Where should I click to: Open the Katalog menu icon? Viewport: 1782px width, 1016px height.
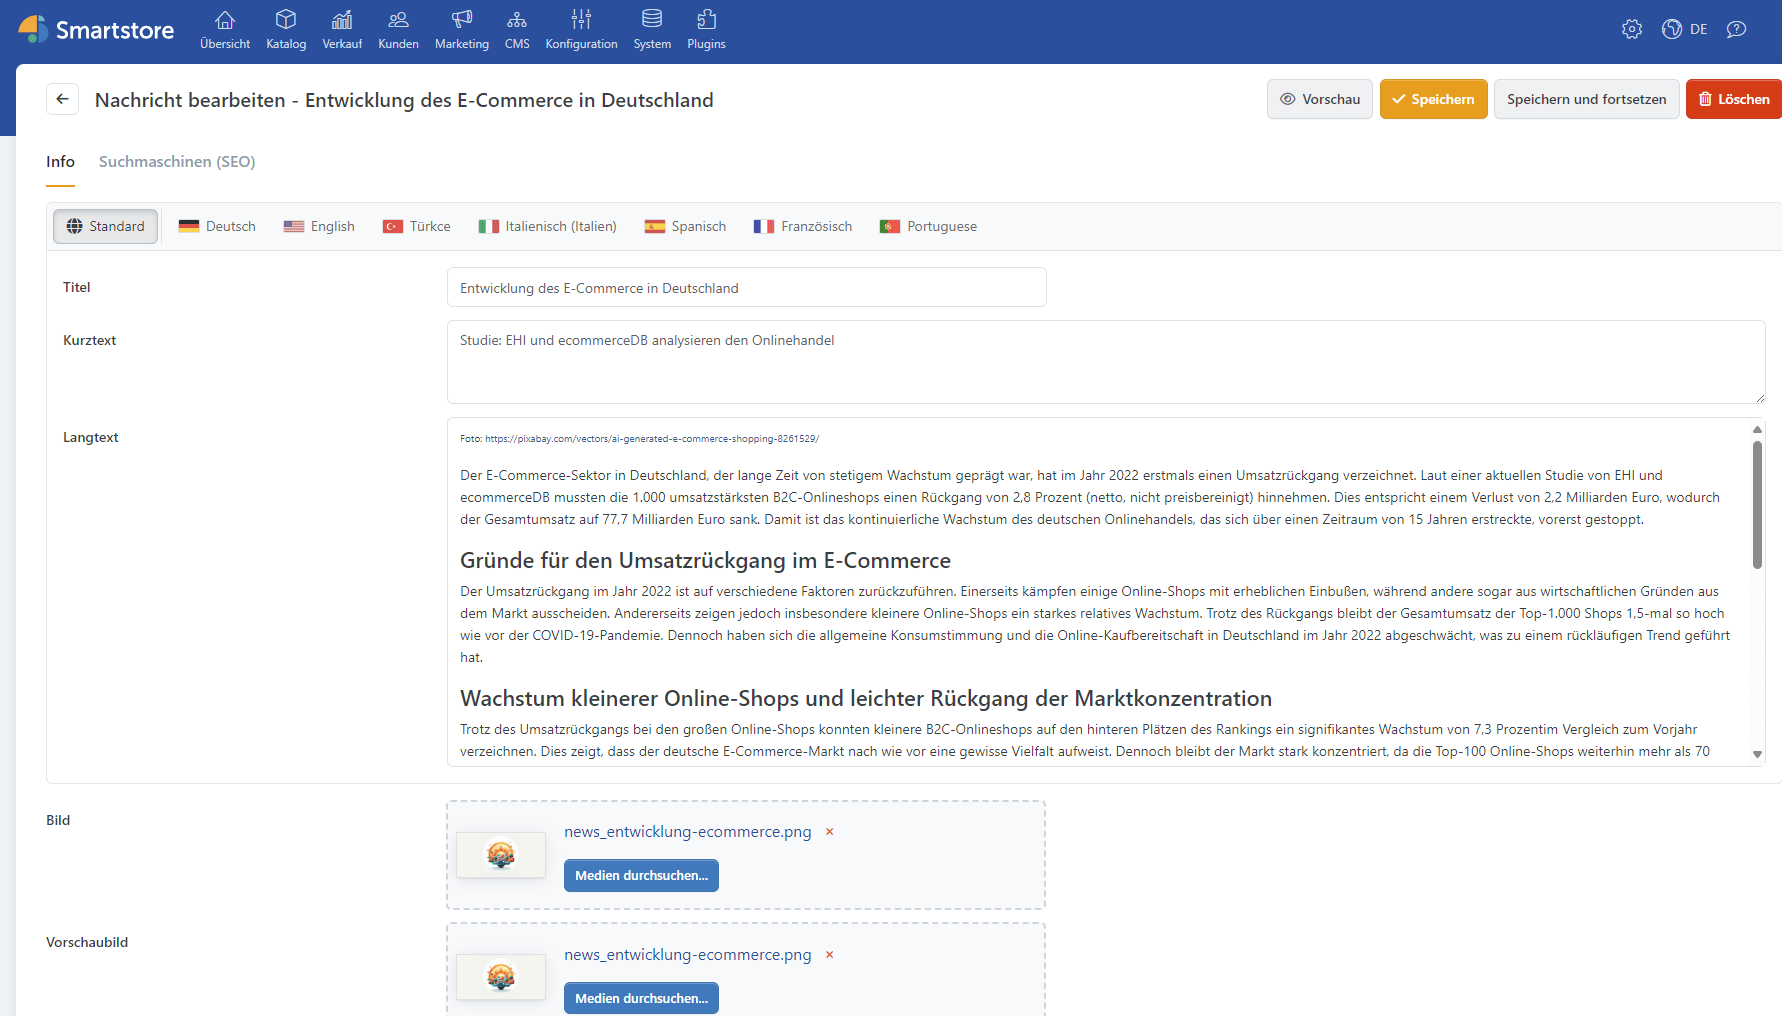pos(286,20)
